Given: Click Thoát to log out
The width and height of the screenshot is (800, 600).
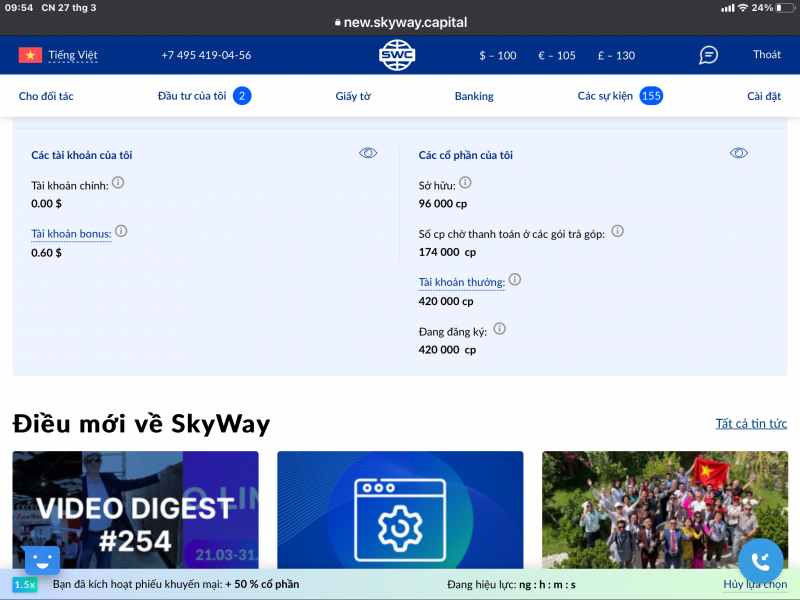Looking at the screenshot, I should (x=767, y=55).
